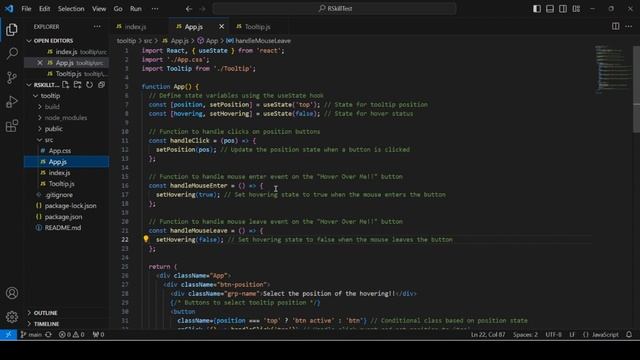Expand the node_modules folder
The image size is (640, 360).
67,118
